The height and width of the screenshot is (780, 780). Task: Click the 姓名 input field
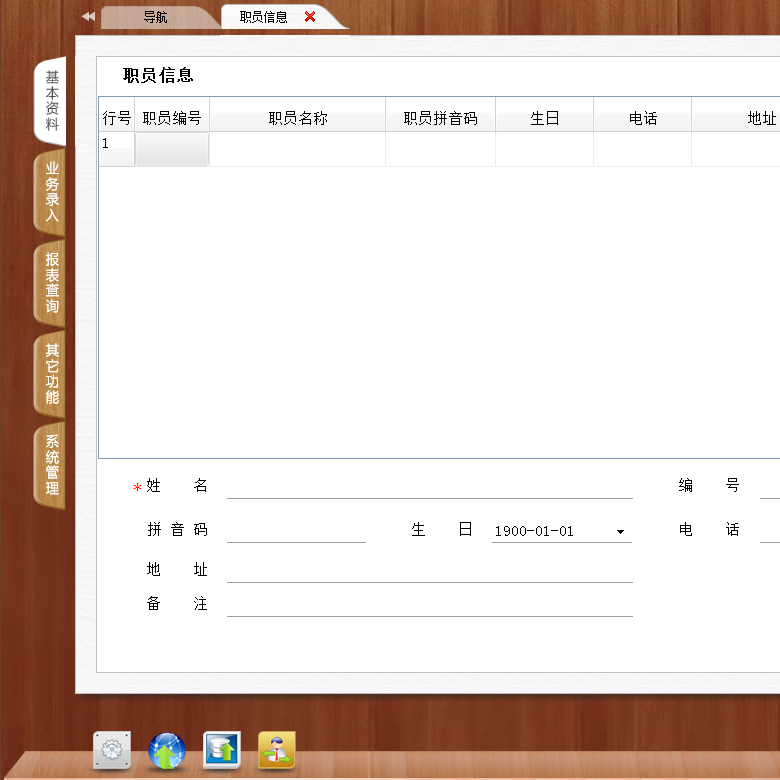[430, 486]
